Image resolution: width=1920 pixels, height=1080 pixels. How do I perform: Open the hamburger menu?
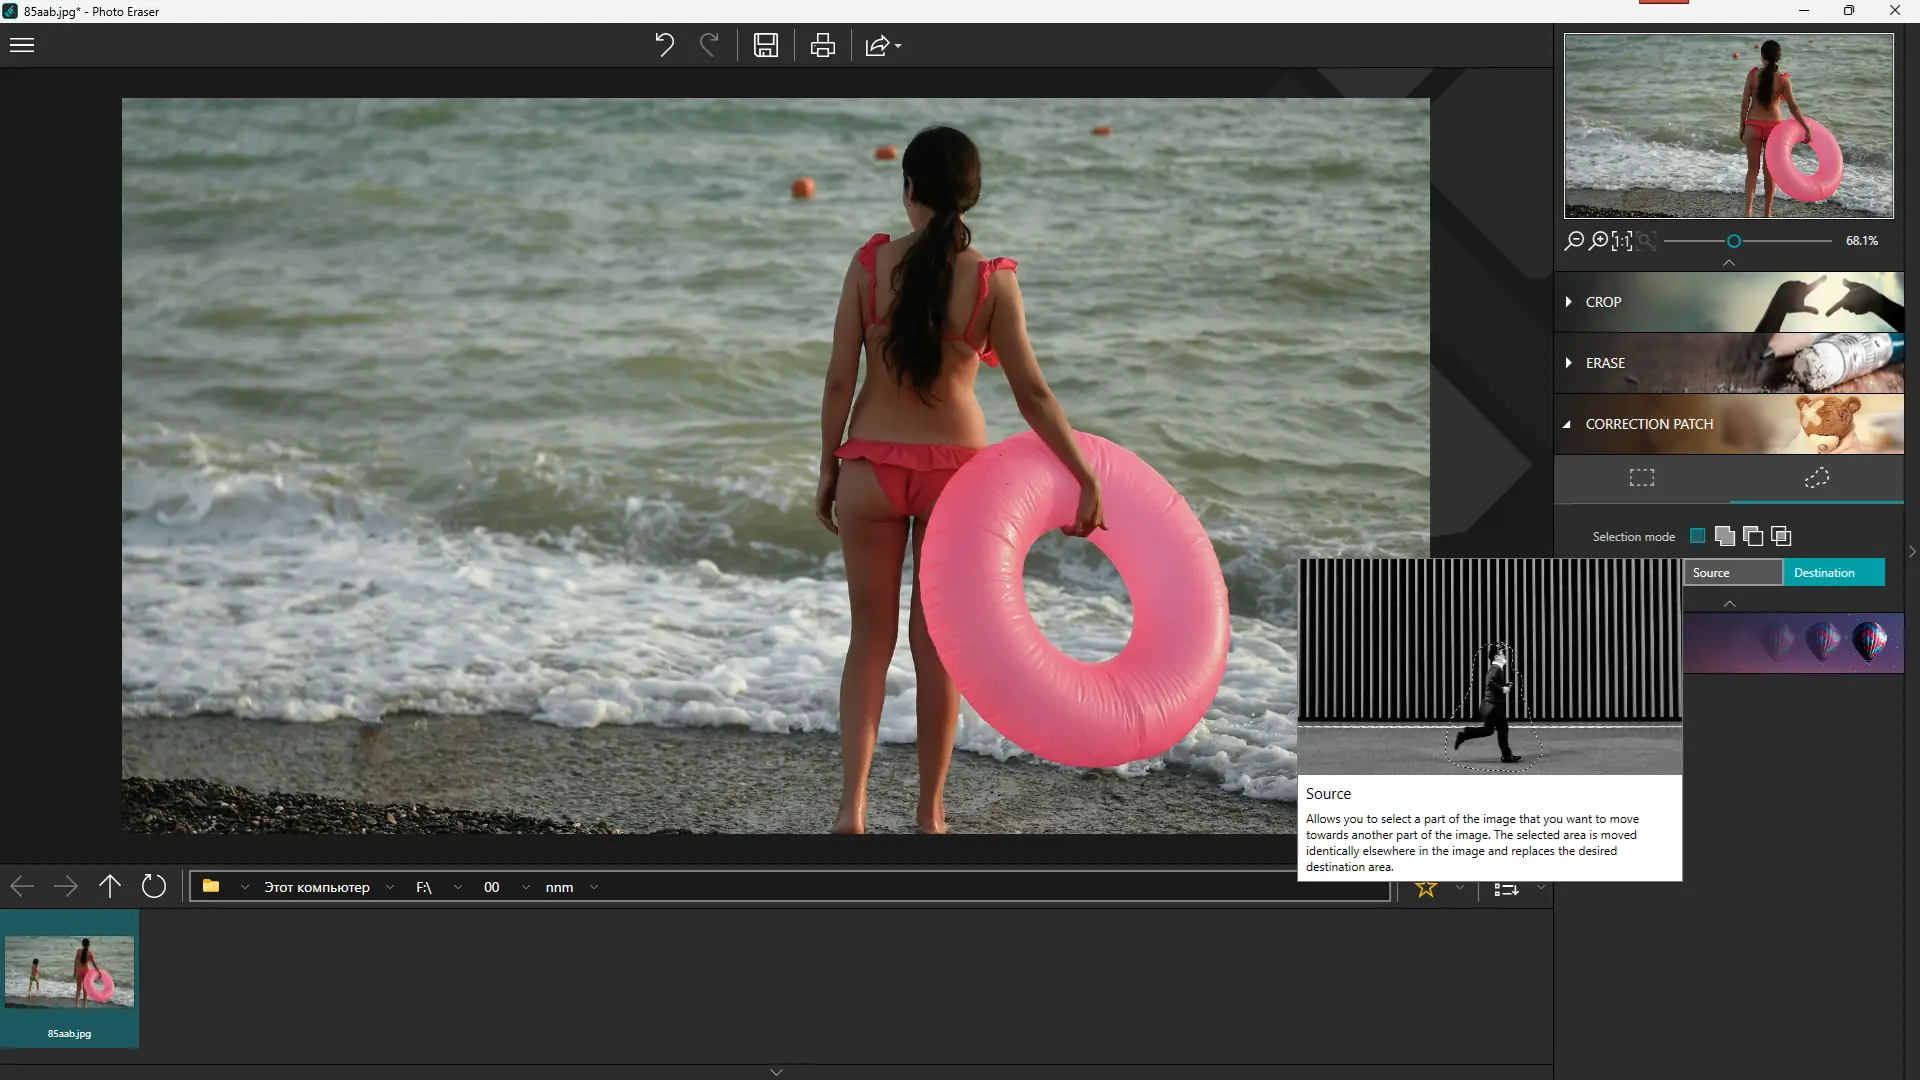point(22,45)
